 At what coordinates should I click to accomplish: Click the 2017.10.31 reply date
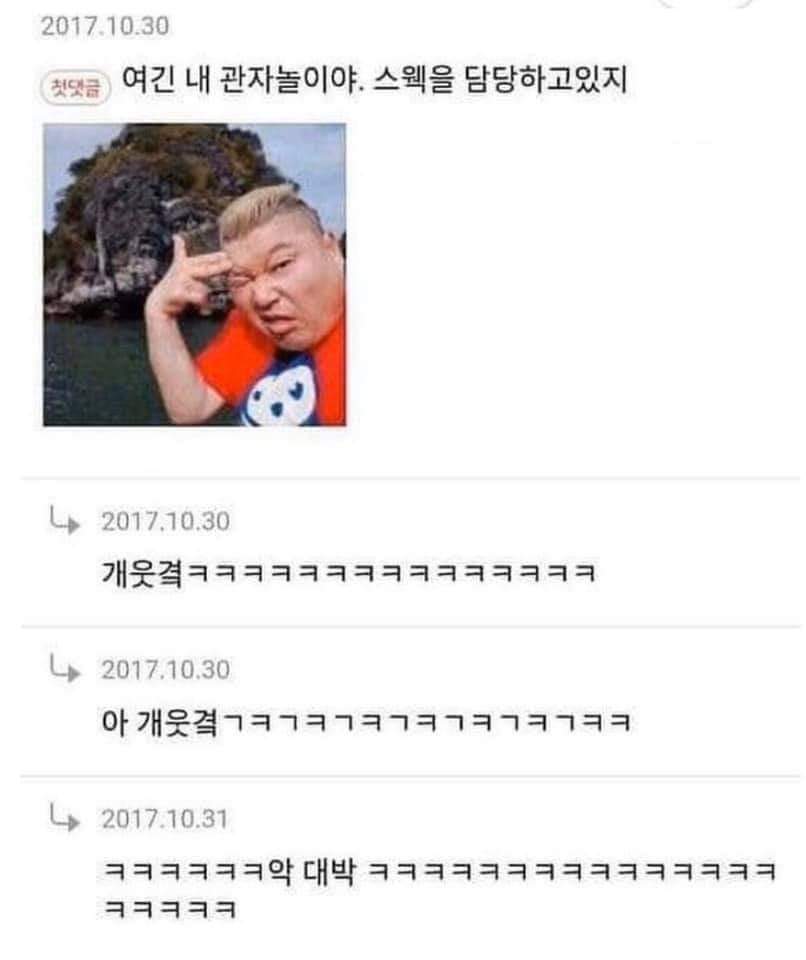[x=164, y=819]
